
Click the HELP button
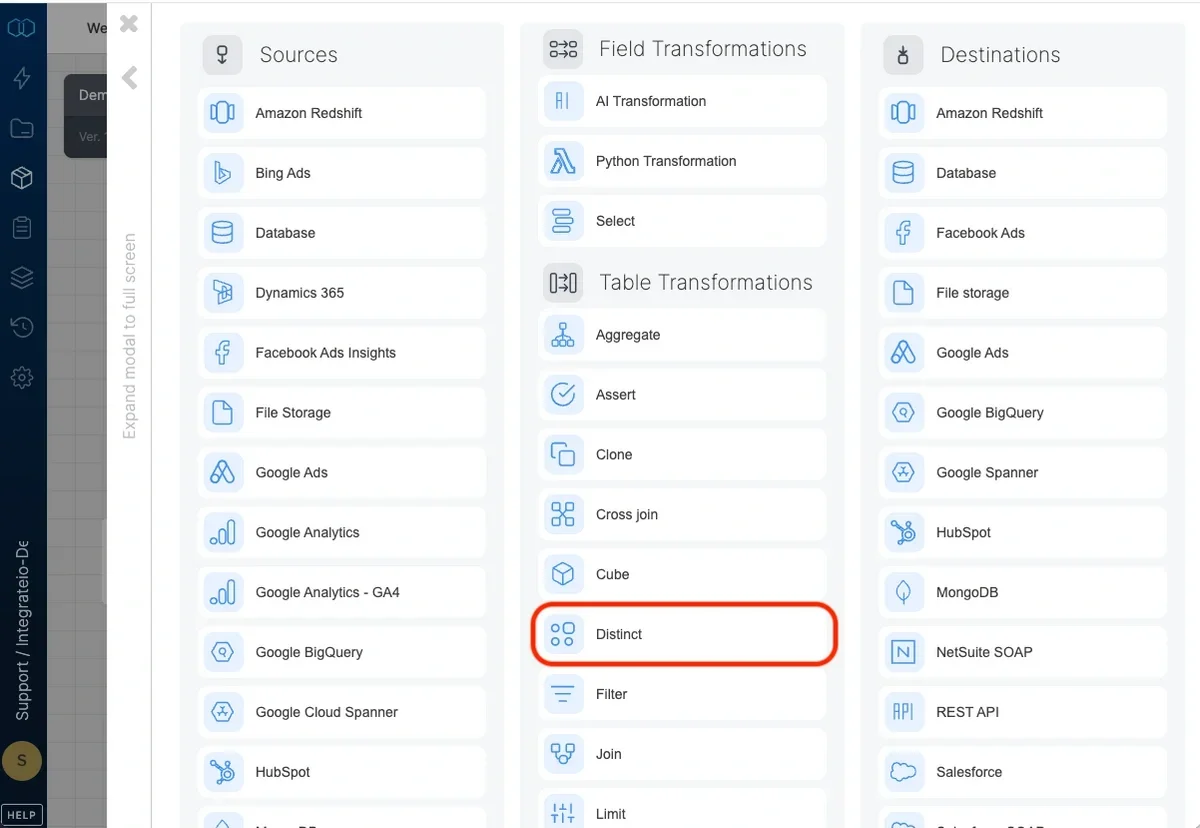pos(22,814)
